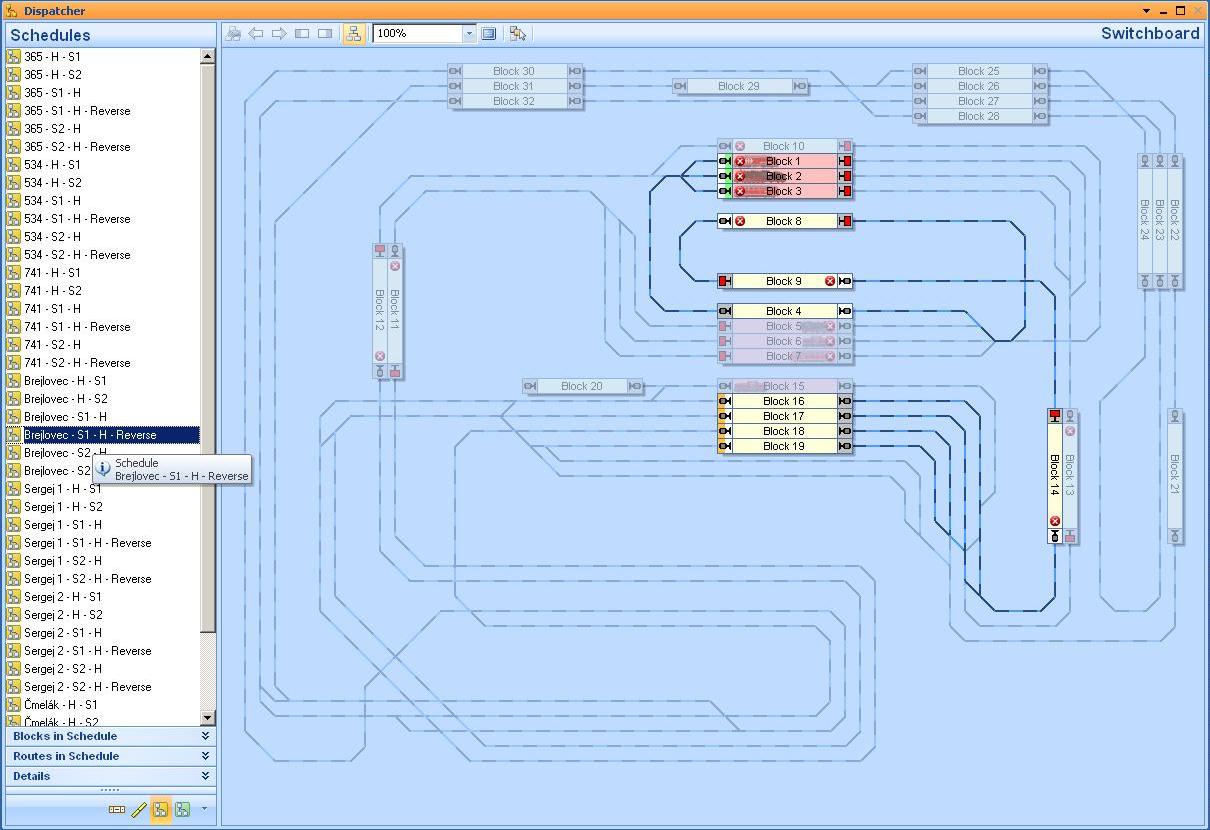Click Block 20 in the switchboard
This screenshot has height=830, width=1210.
(x=582, y=386)
